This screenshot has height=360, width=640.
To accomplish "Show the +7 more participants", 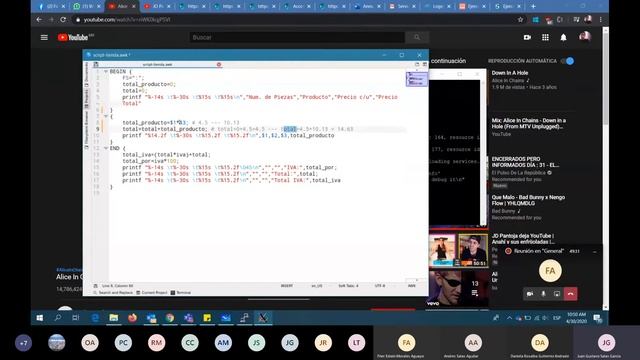I will [x=23, y=343].
